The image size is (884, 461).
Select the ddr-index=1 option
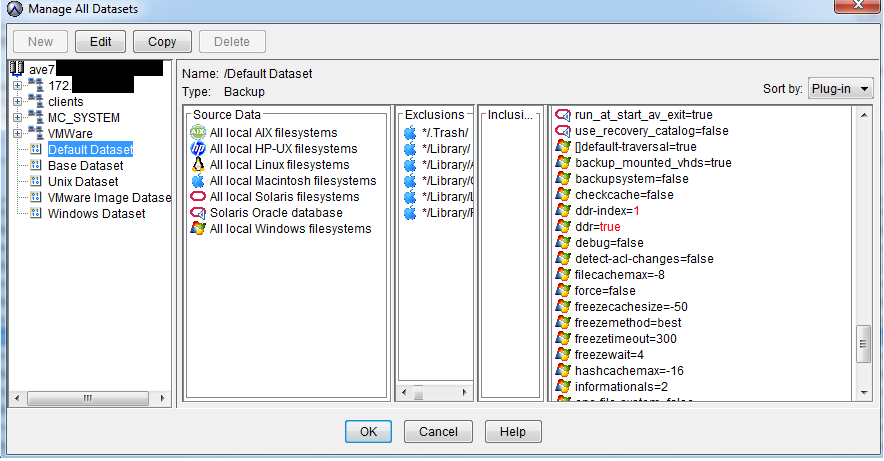click(607, 211)
